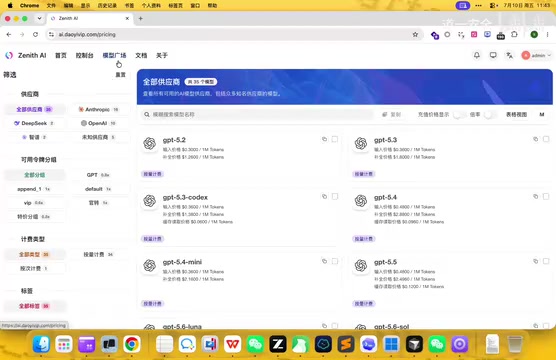This screenshot has width=556, height=360.
Task: Copy gpt-5.3 model name icon
Action: click(x=535, y=139)
